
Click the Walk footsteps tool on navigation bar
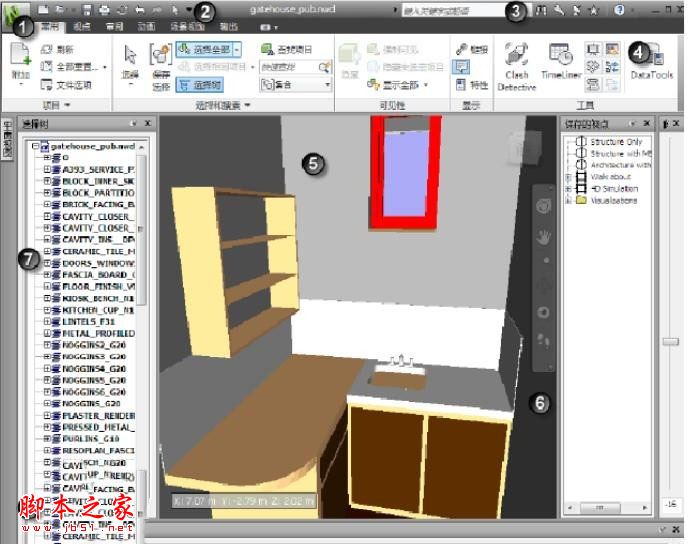[544, 340]
